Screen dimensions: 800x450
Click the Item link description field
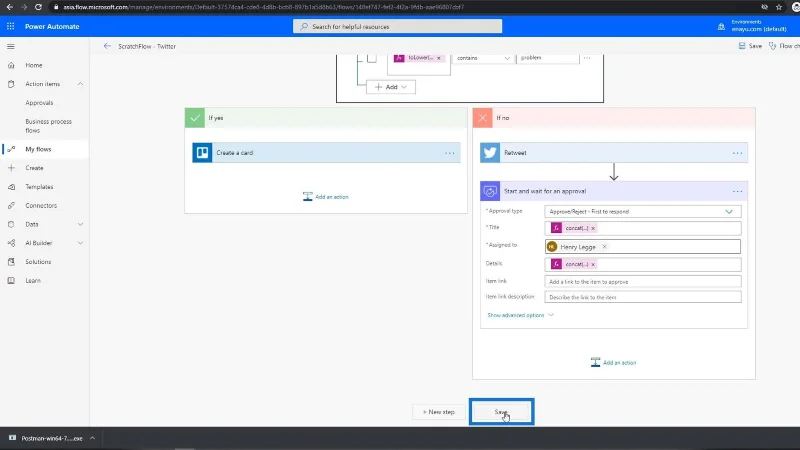pyautogui.click(x=643, y=297)
